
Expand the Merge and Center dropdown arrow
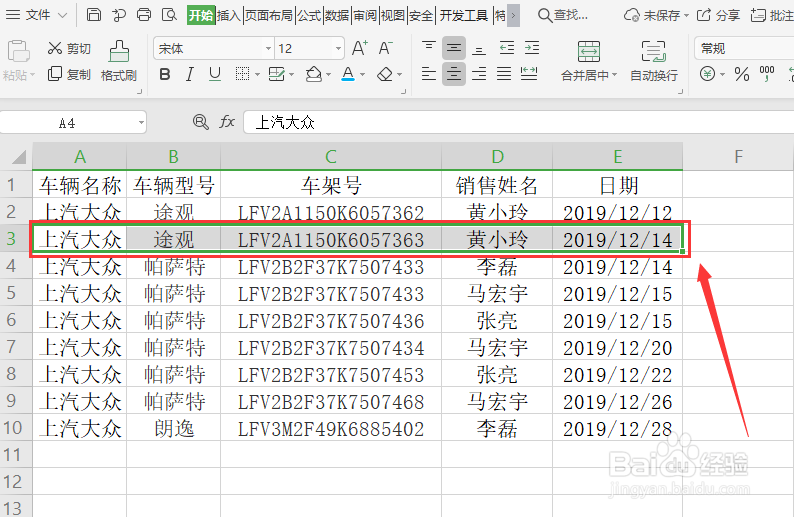(615, 75)
